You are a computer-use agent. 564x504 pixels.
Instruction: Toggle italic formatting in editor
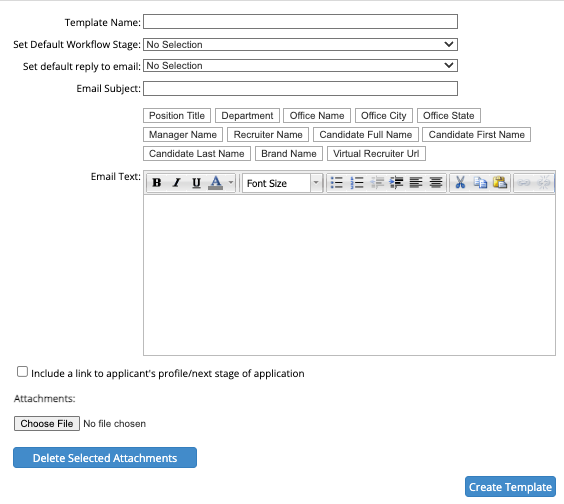(177, 183)
